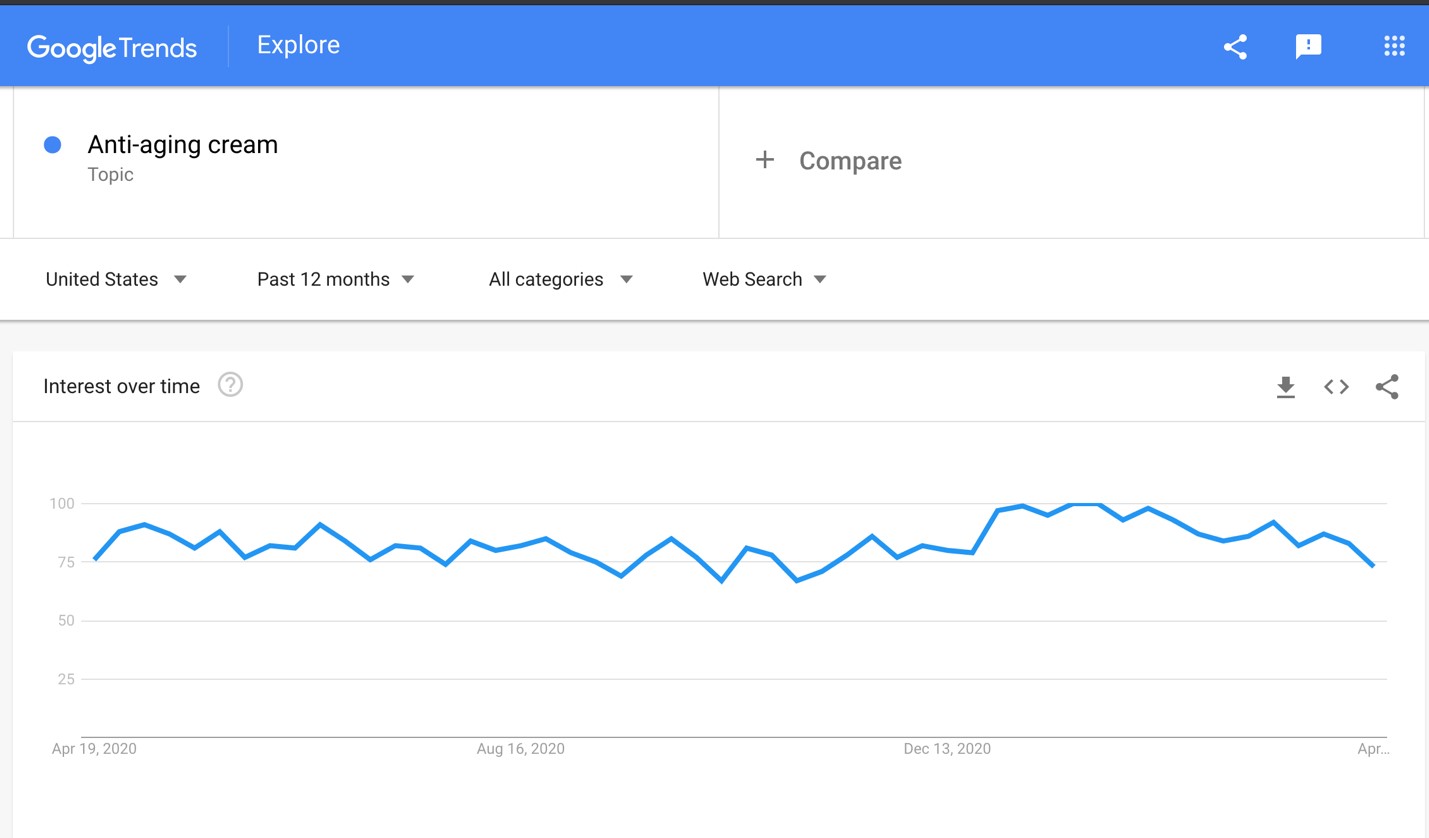Viewport: 1429px width, 838px height.
Task: Open the United States region dropdown
Action: coord(116,279)
